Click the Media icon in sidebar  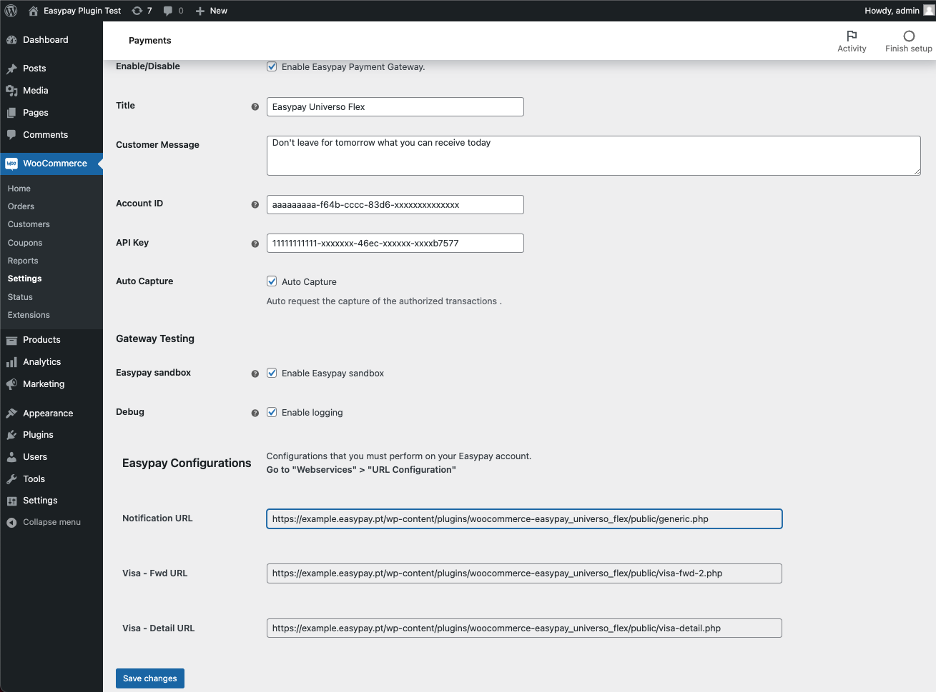[x=11, y=91]
